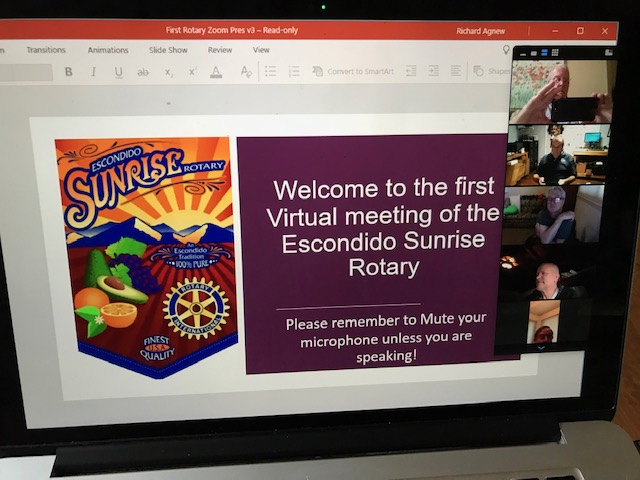Click the subscript button
The height and width of the screenshot is (480, 640).
coord(168,72)
